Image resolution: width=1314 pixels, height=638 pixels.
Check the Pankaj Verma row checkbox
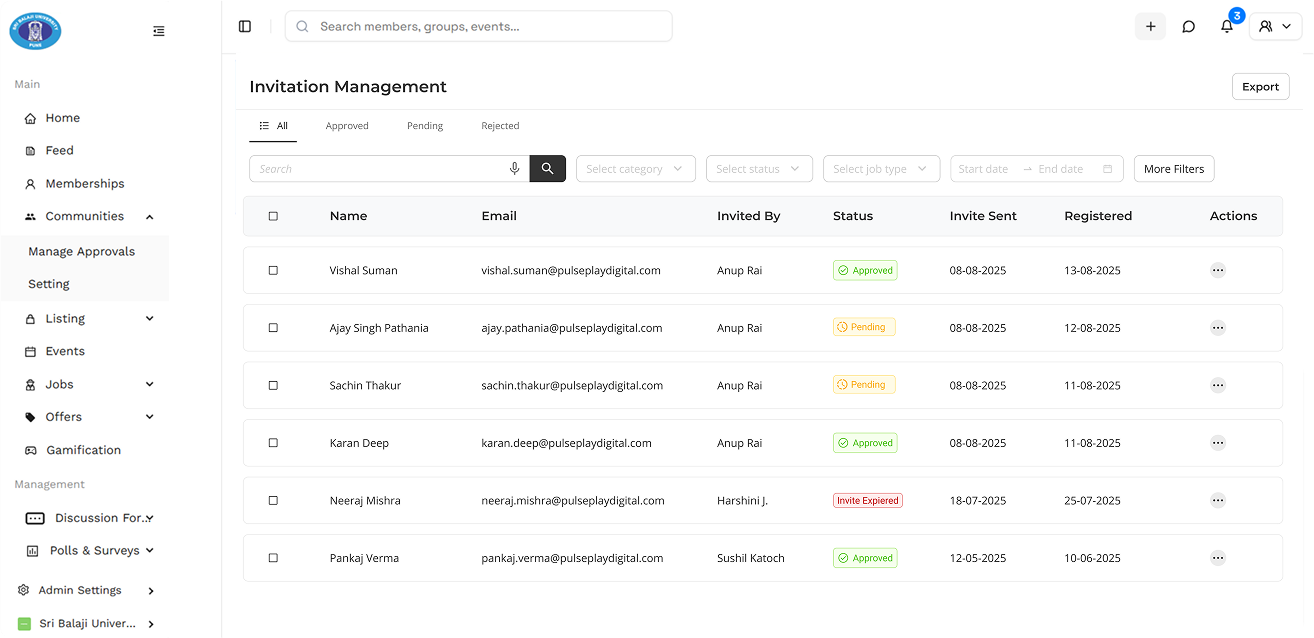pos(273,558)
